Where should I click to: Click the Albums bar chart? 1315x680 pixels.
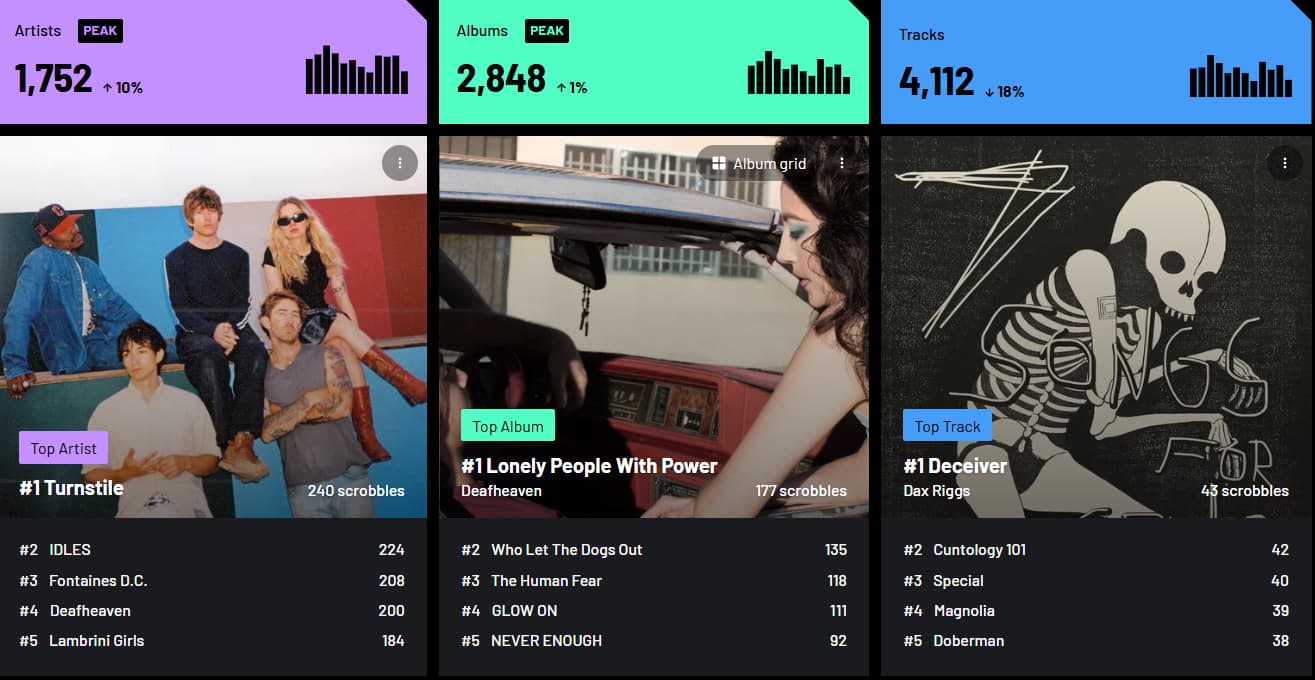point(798,72)
